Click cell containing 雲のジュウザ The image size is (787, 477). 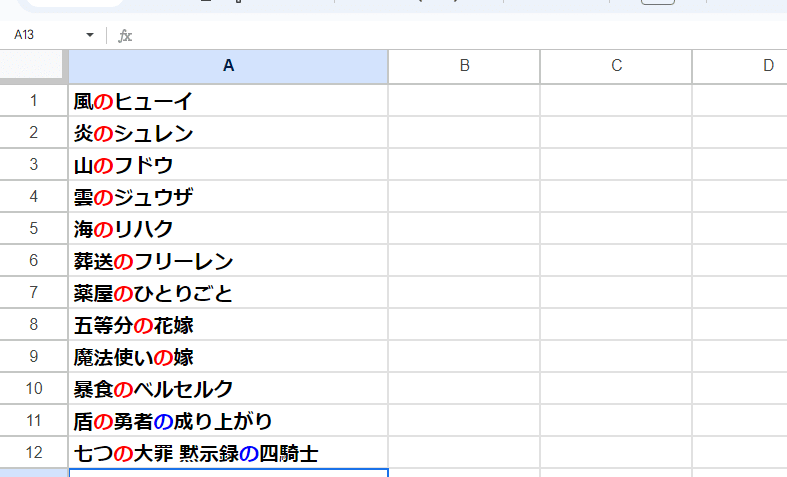[228, 196]
